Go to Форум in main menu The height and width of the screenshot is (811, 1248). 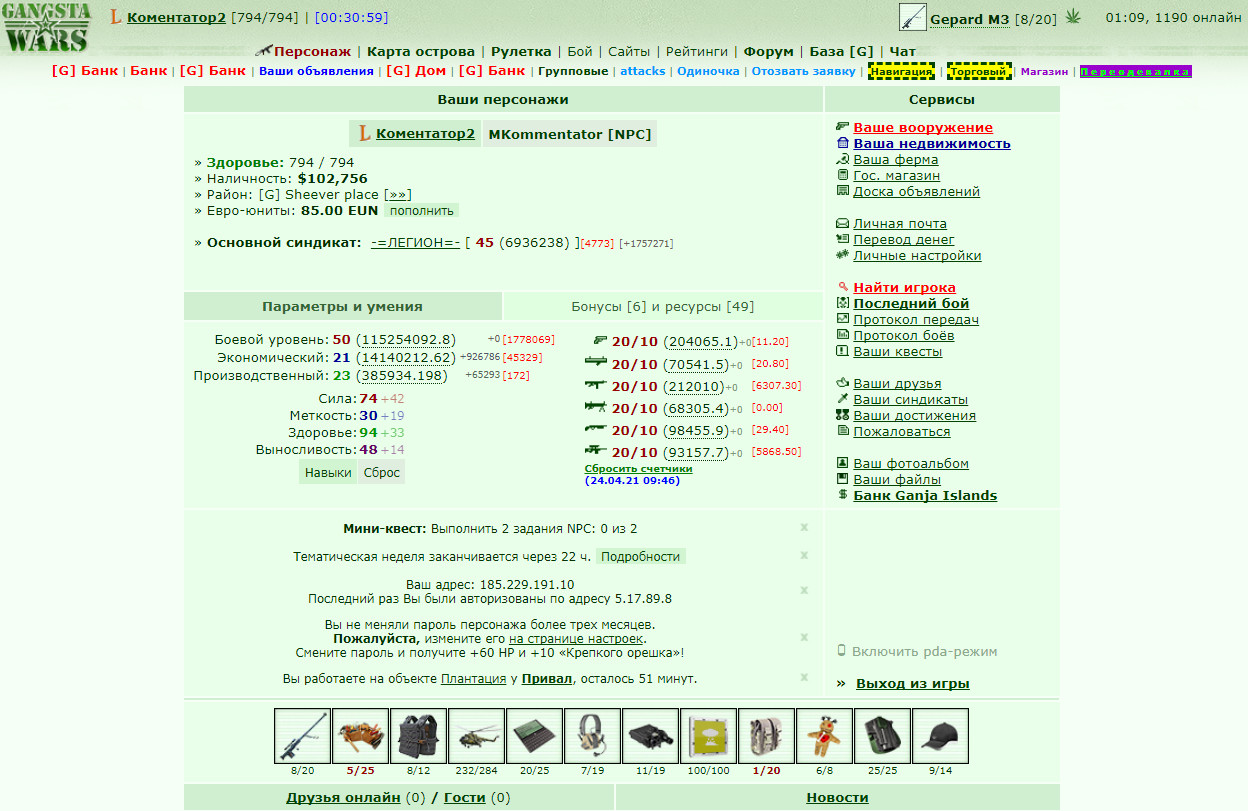[768, 51]
